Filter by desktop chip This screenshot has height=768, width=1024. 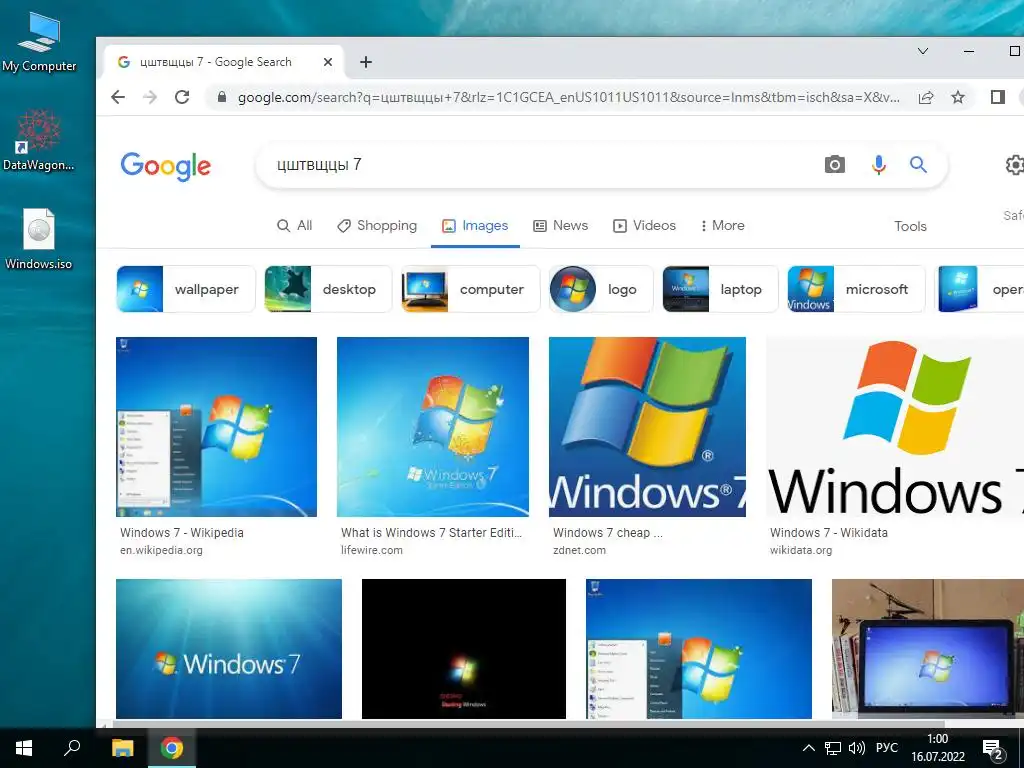(328, 289)
